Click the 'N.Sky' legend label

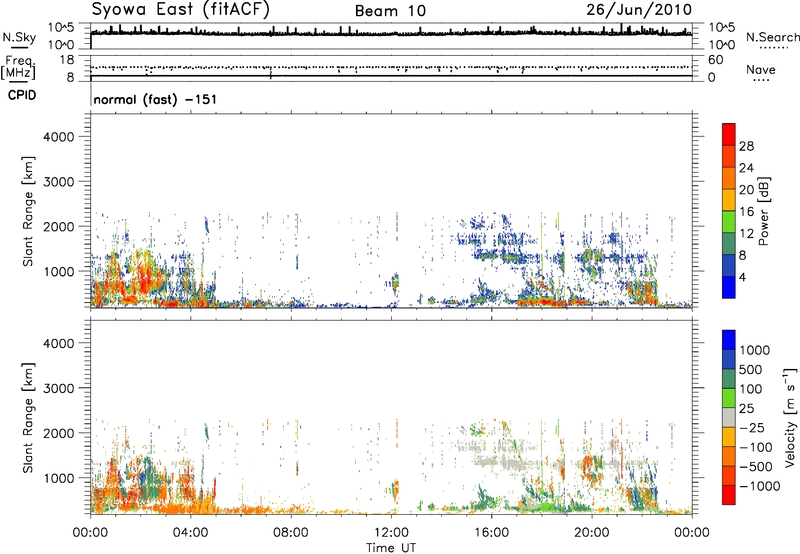(x=19, y=37)
